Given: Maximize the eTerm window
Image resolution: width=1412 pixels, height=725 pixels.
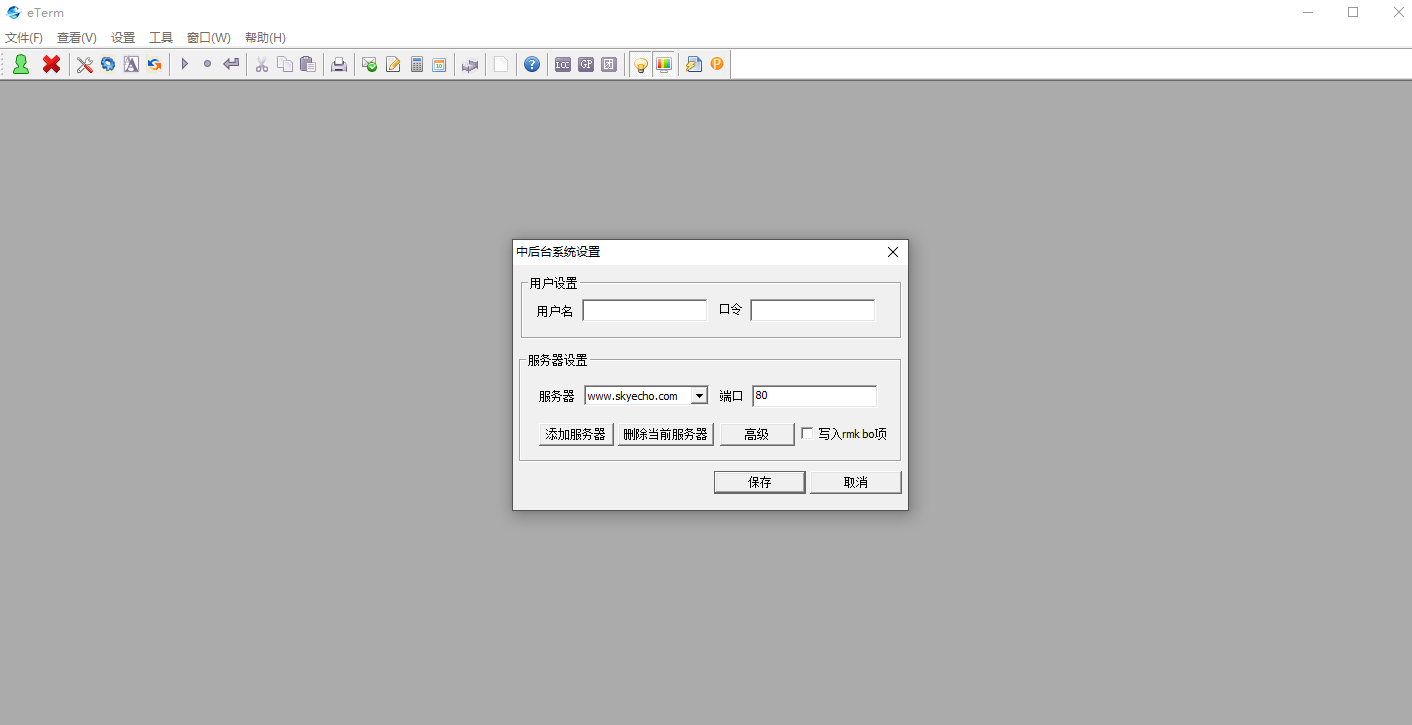Looking at the screenshot, I should [1353, 13].
